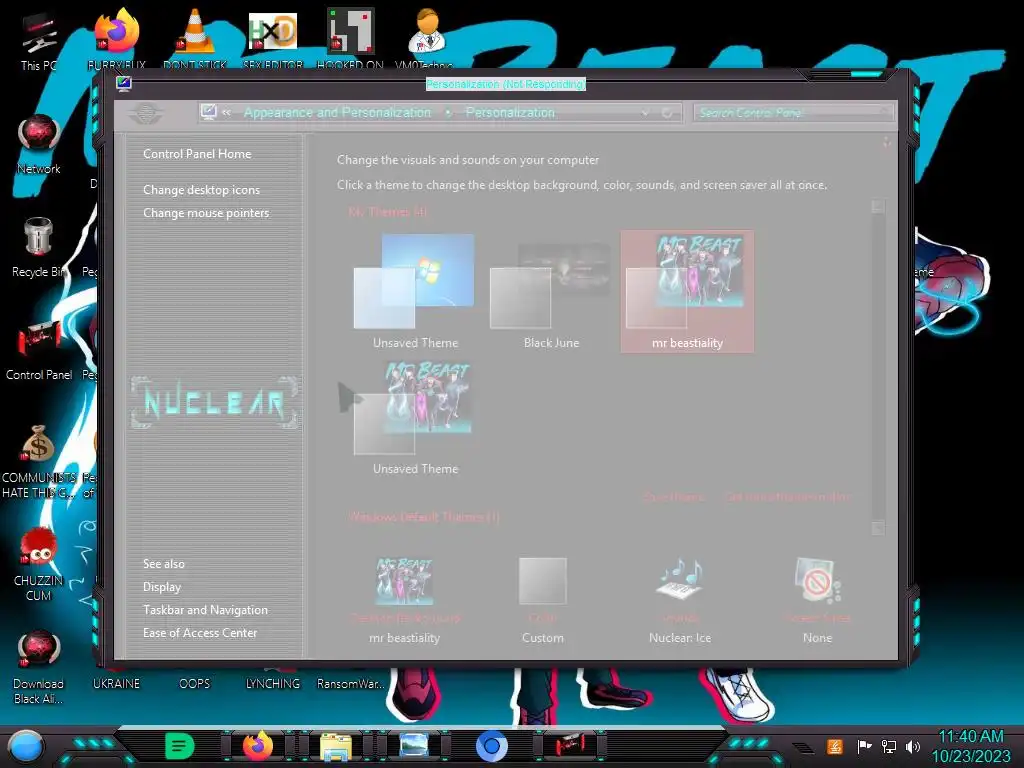The height and width of the screenshot is (768, 1024).
Task: Open the Recycle Bin desktop icon
Action: 38,247
